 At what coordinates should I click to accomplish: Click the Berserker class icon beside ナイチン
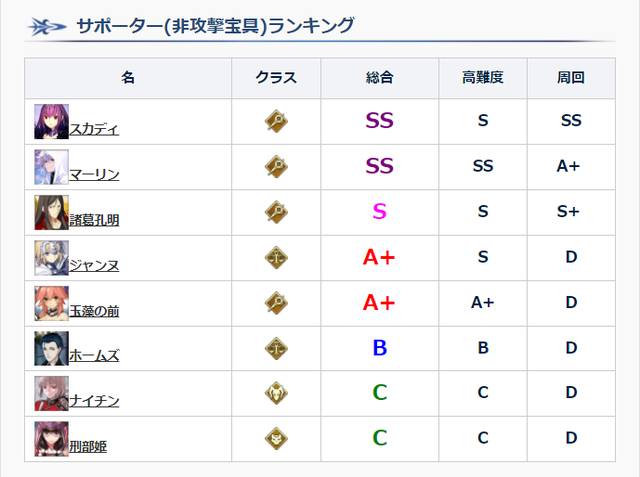point(277,392)
